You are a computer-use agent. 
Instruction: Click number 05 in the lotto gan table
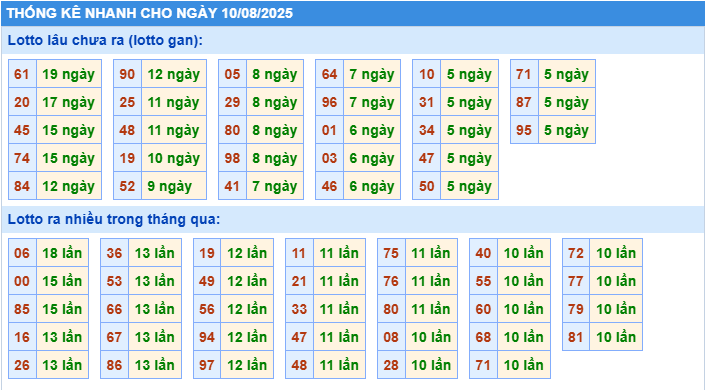tap(233, 74)
